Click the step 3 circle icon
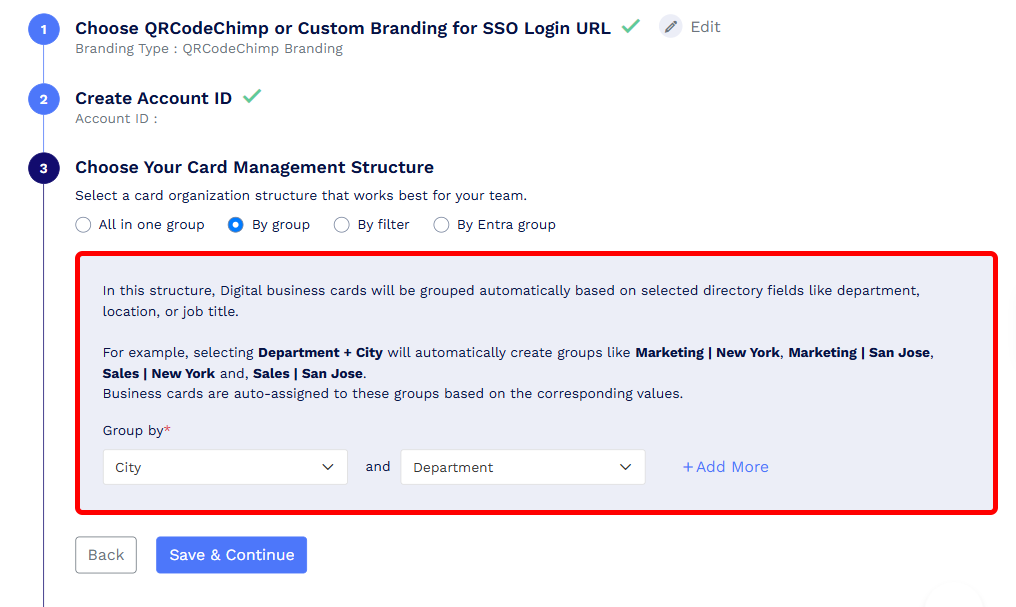1016x607 pixels. pyautogui.click(x=43, y=168)
